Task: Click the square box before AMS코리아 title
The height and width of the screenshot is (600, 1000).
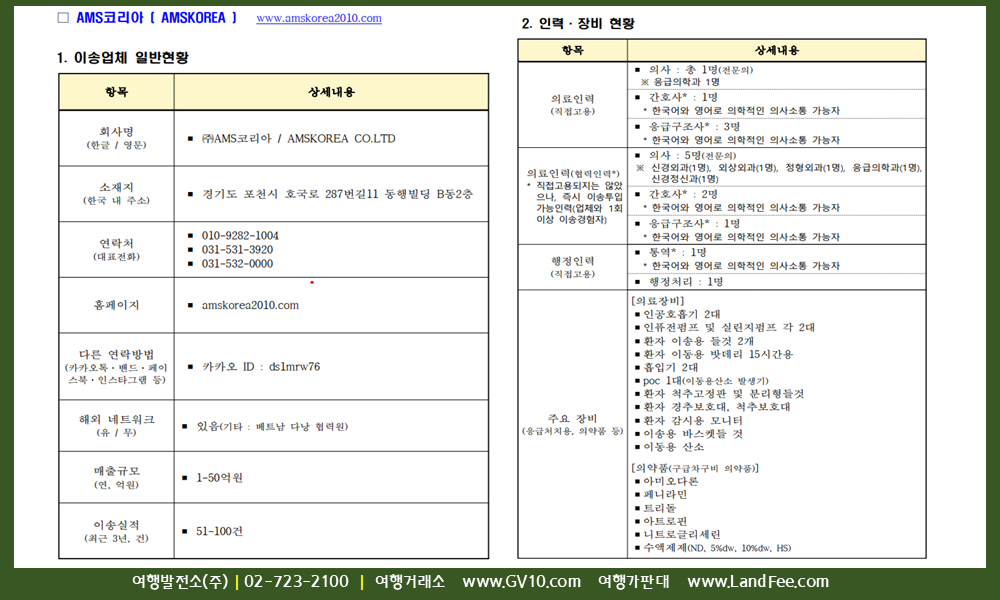Action: click(63, 18)
